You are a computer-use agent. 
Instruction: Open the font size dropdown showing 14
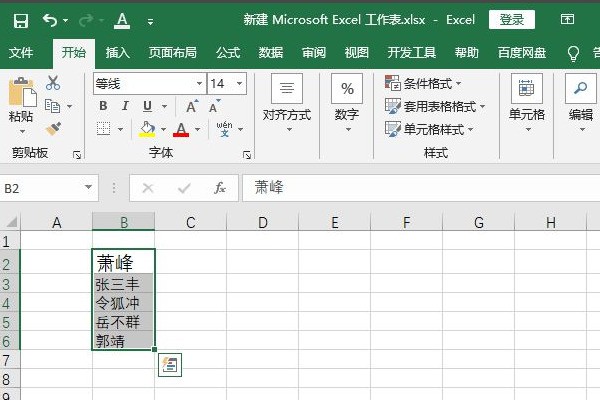[x=243, y=84]
